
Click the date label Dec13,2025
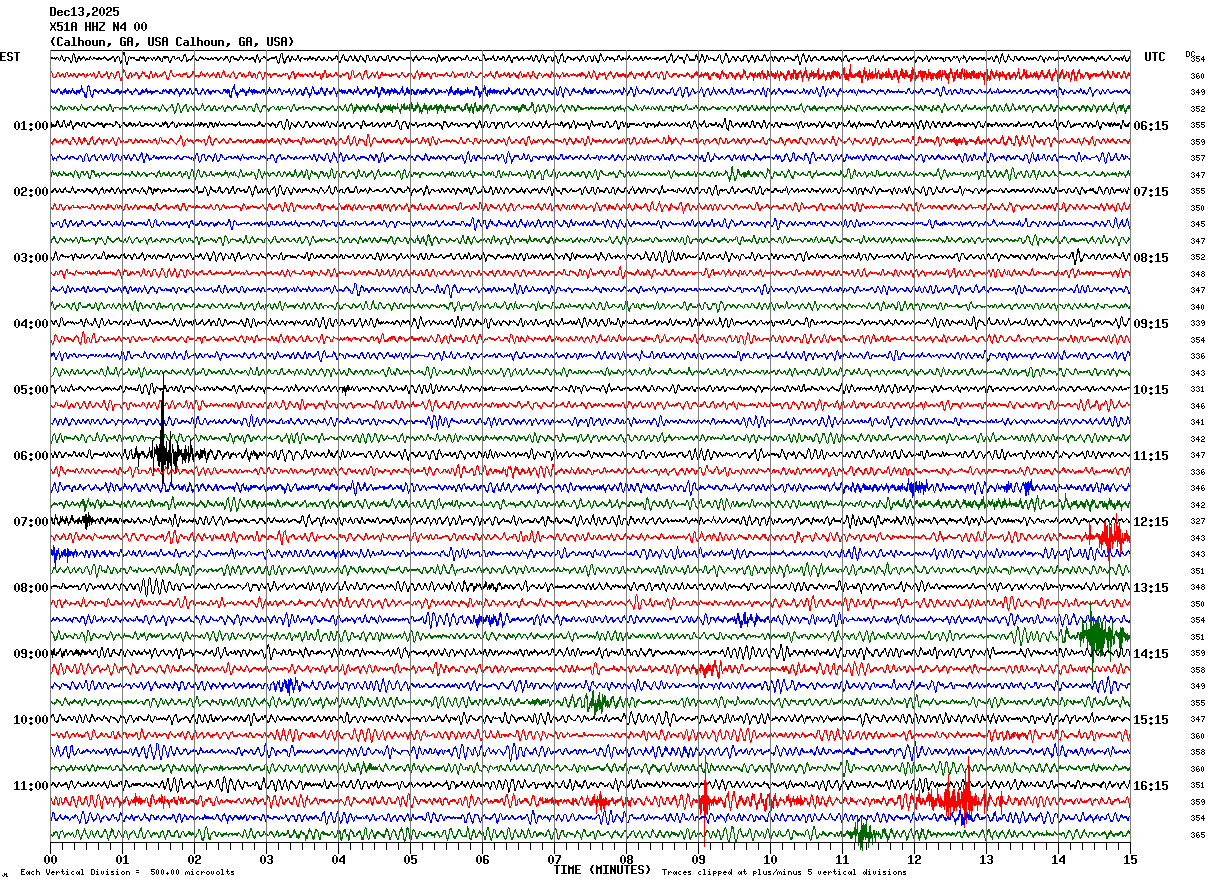click(84, 12)
